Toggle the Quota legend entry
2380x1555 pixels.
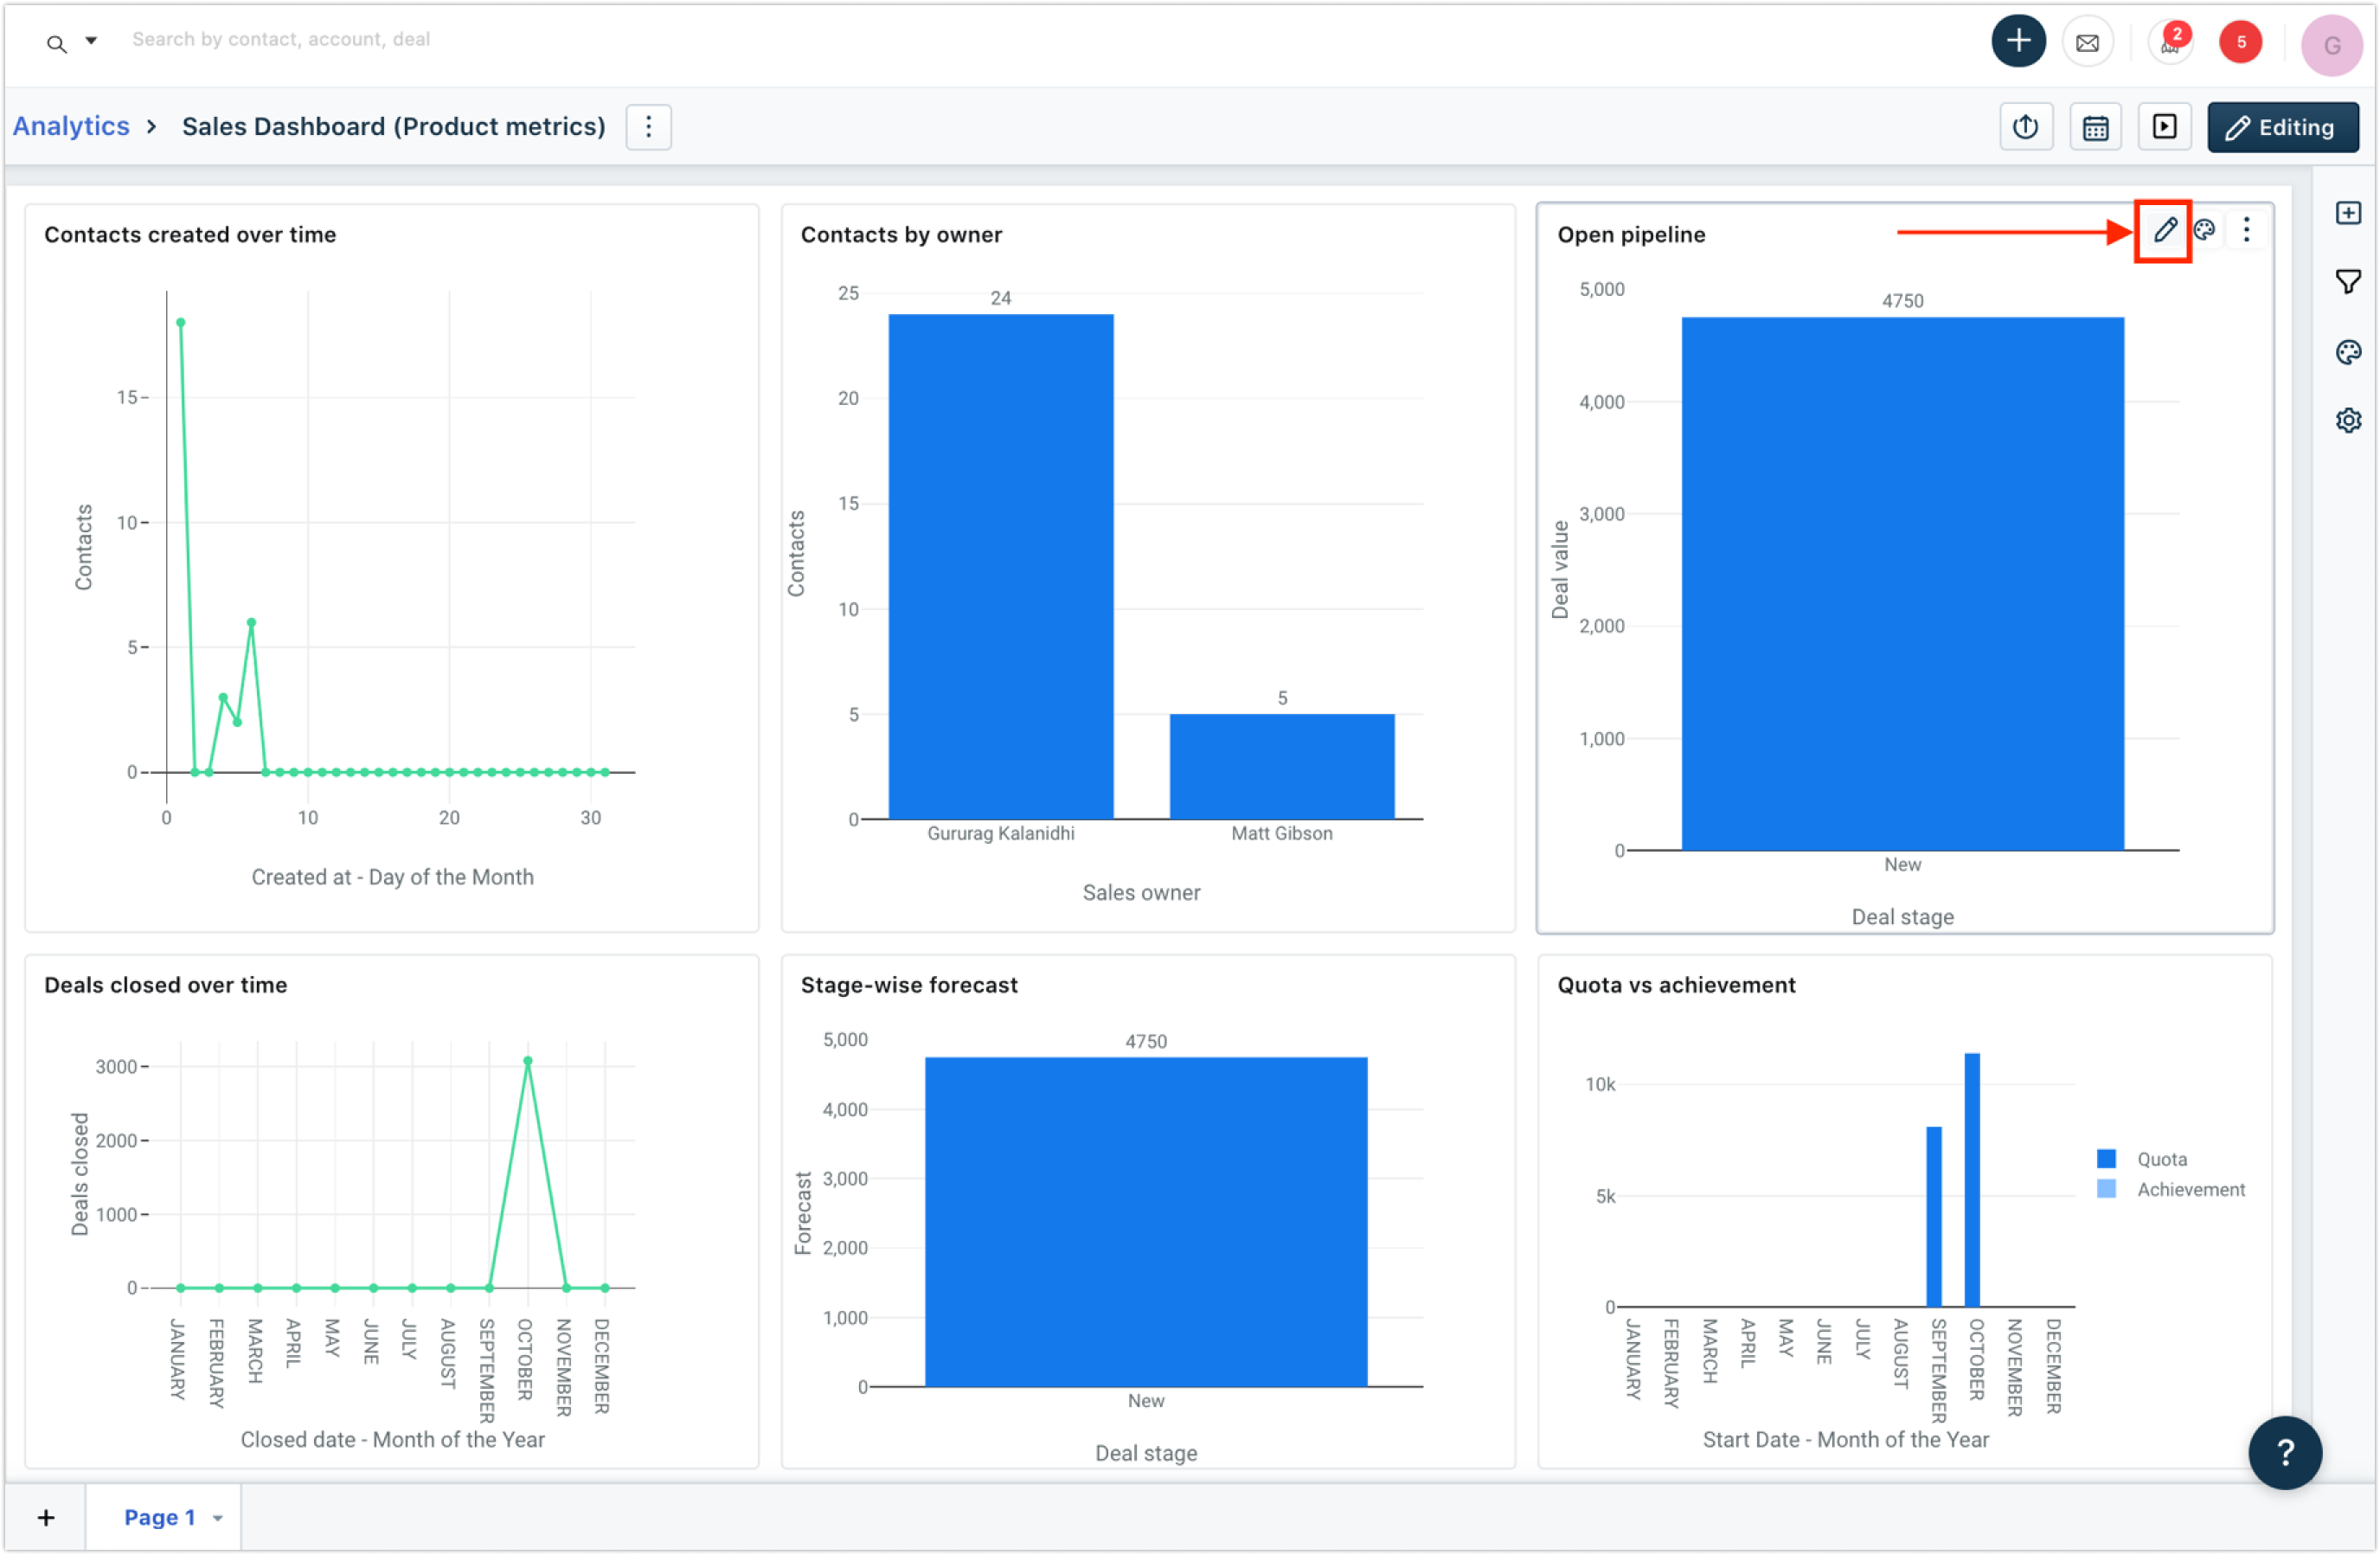click(2160, 1159)
